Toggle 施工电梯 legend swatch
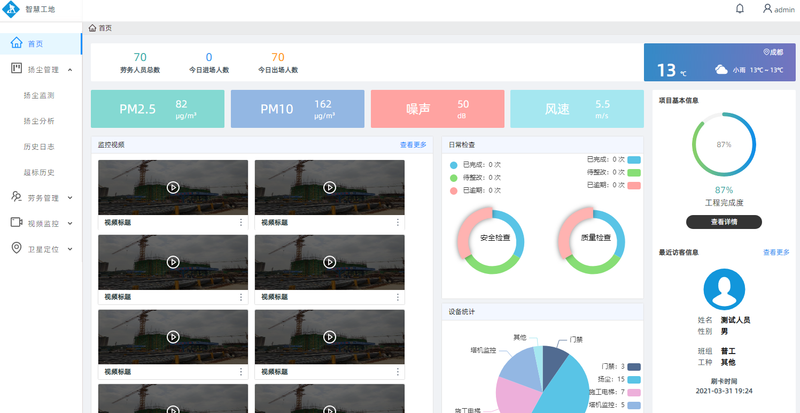The width and height of the screenshot is (800, 413). (x=634, y=392)
